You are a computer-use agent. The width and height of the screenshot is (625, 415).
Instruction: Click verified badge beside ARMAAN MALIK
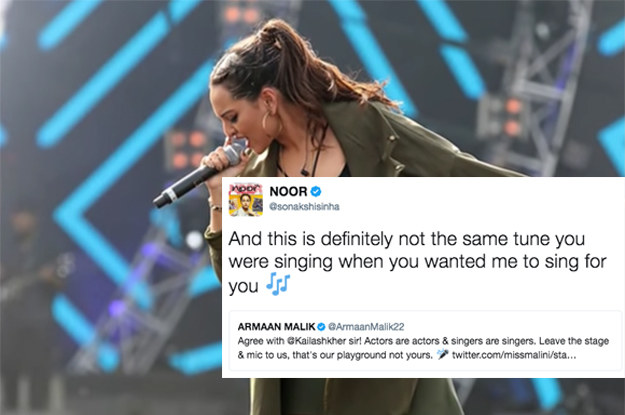point(321,327)
